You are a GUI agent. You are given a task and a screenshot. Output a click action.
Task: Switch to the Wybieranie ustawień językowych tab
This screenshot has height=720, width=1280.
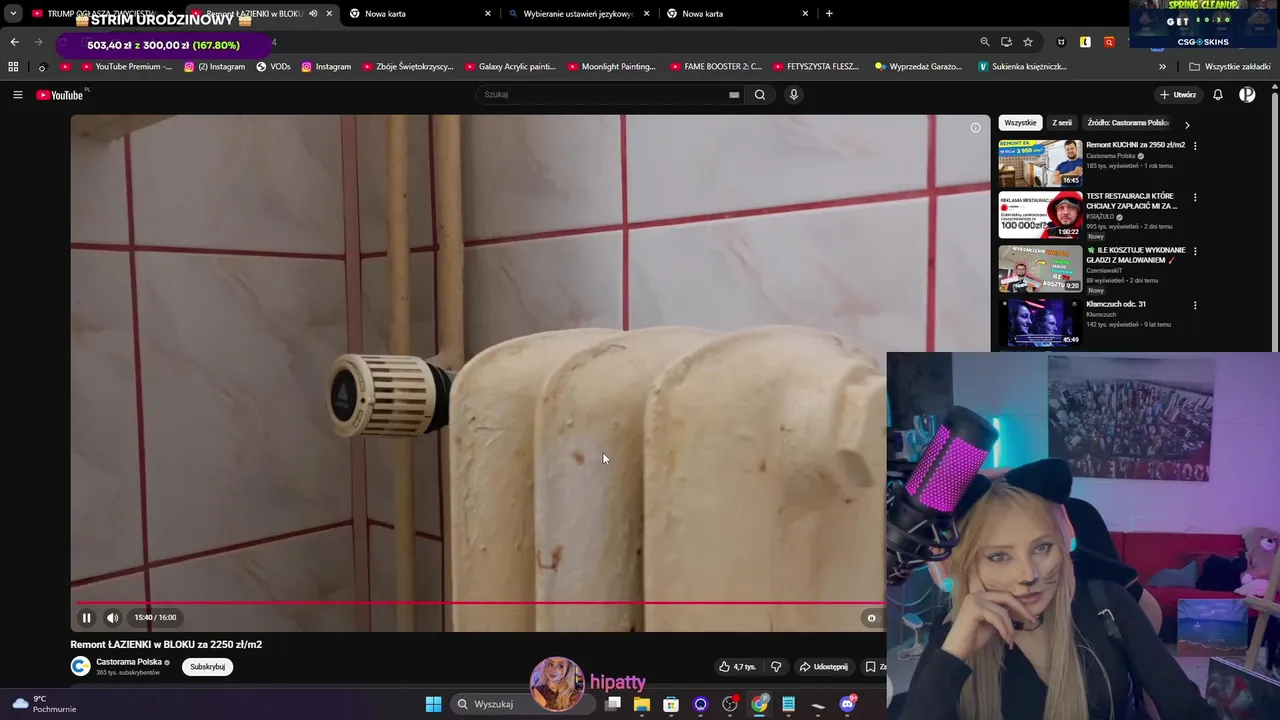coord(579,14)
